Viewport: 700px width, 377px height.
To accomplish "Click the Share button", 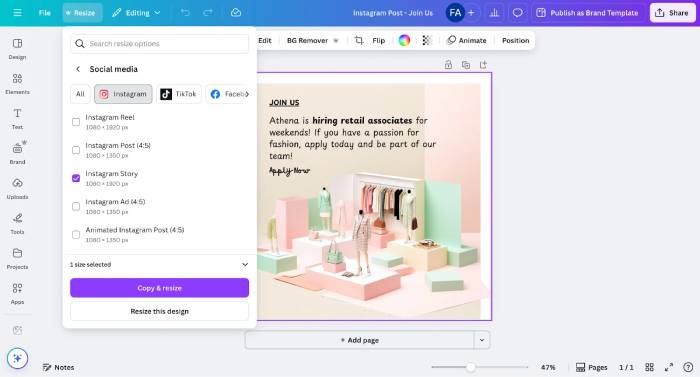I will tap(672, 13).
